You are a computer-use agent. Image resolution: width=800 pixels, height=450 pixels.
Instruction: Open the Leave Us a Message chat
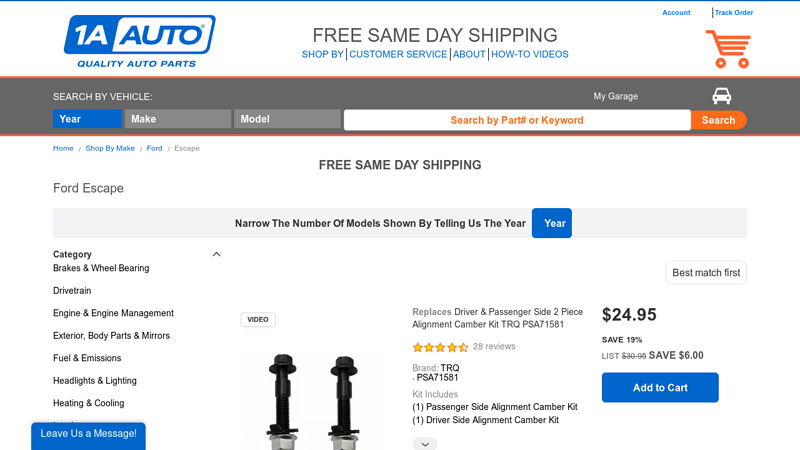click(x=88, y=434)
